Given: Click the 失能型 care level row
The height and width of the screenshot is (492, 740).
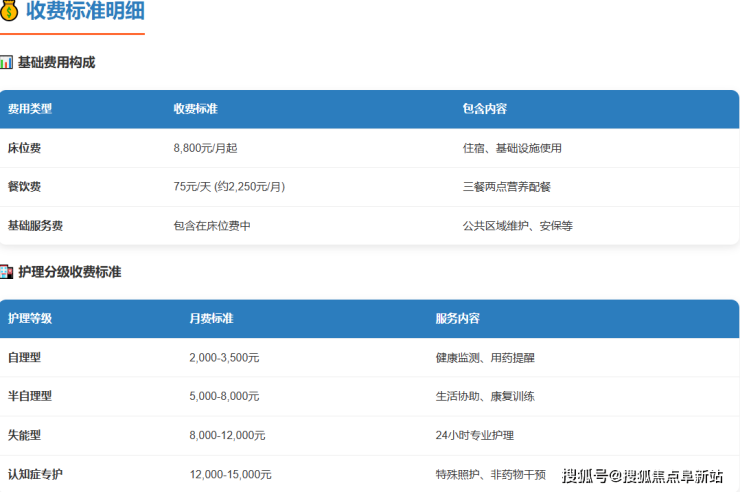Looking at the screenshot, I should (24, 435).
